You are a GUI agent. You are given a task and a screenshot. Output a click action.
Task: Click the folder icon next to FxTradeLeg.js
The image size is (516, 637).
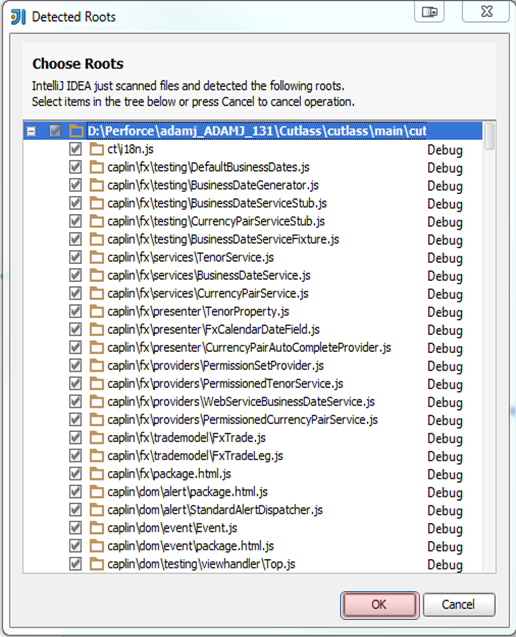[96, 456]
